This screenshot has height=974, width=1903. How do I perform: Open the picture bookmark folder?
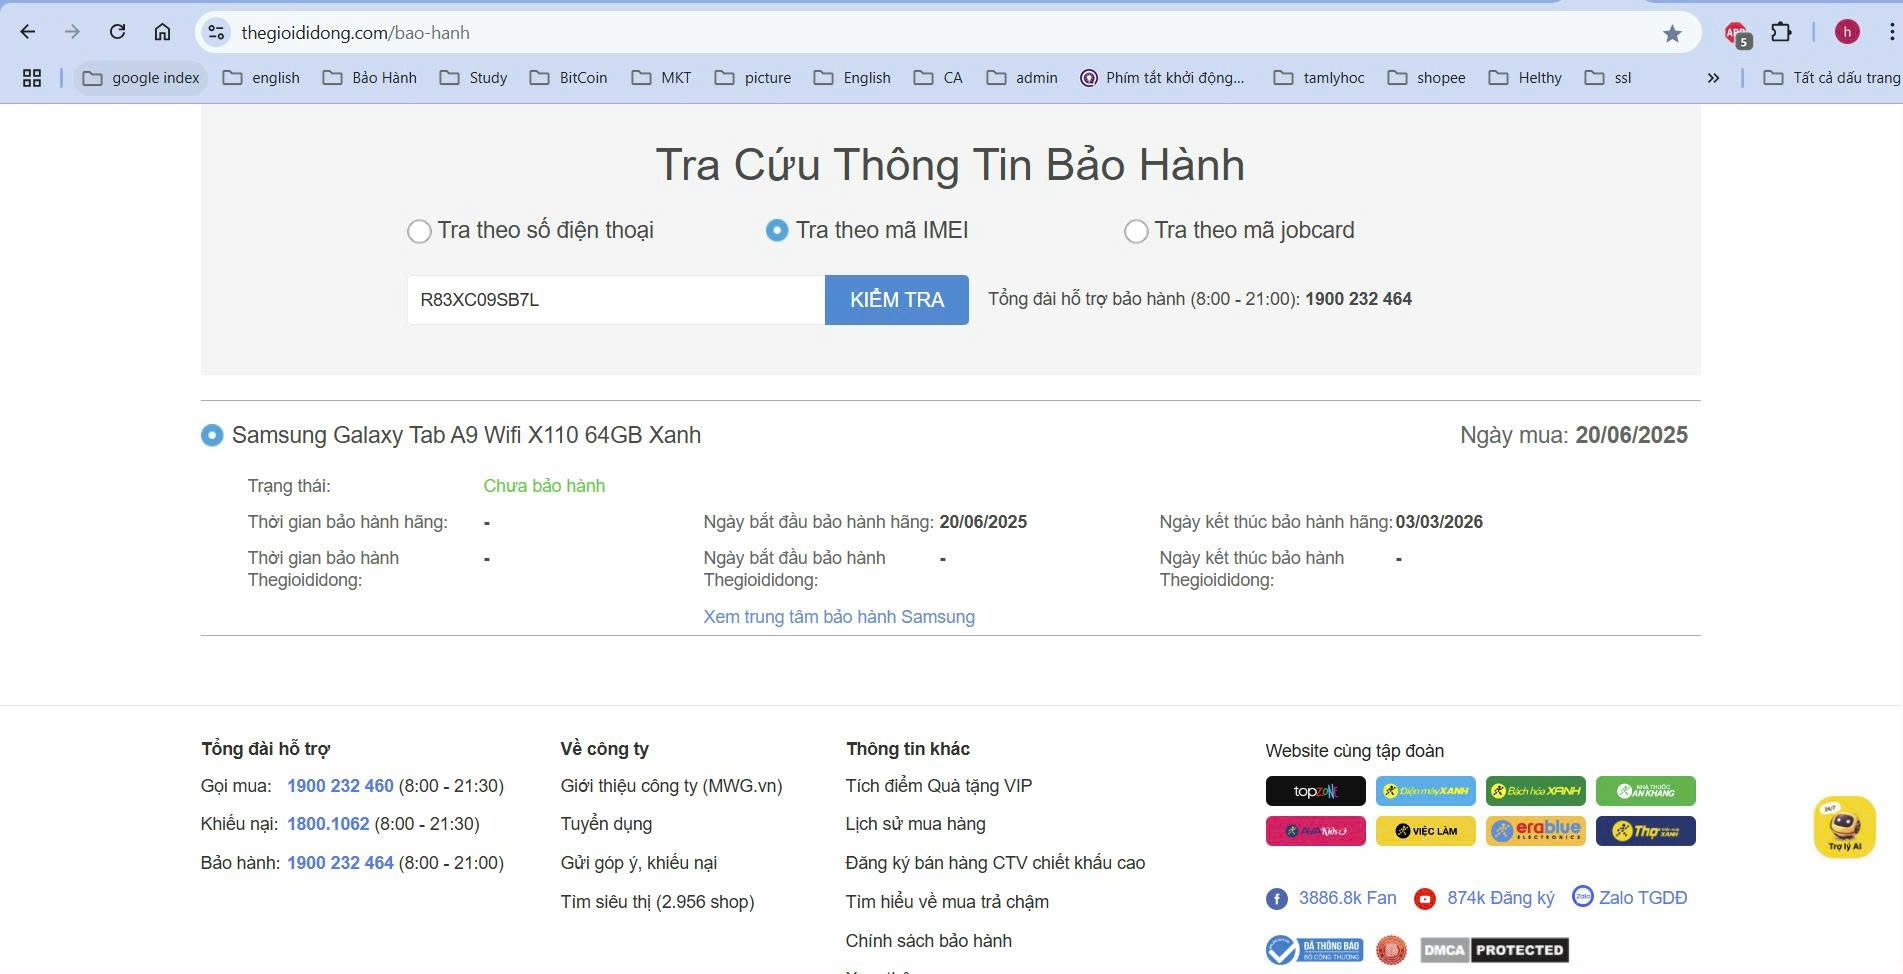(752, 78)
